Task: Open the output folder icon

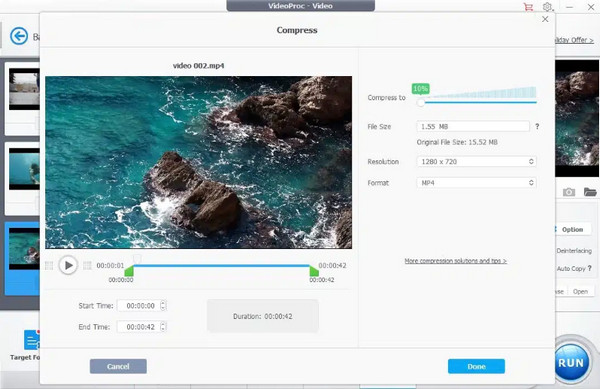Action: pyautogui.click(x=590, y=192)
